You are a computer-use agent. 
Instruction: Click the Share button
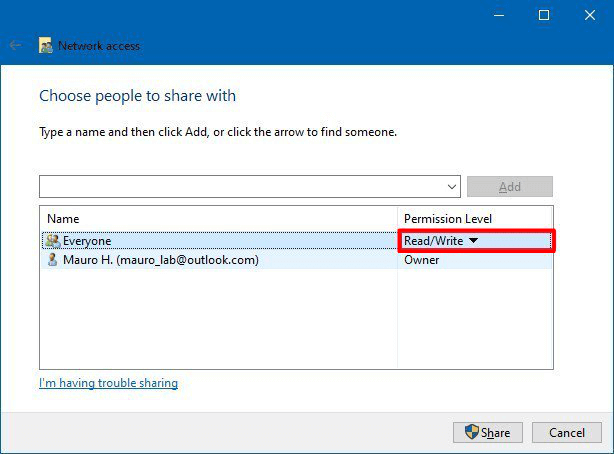pyautogui.click(x=487, y=432)
